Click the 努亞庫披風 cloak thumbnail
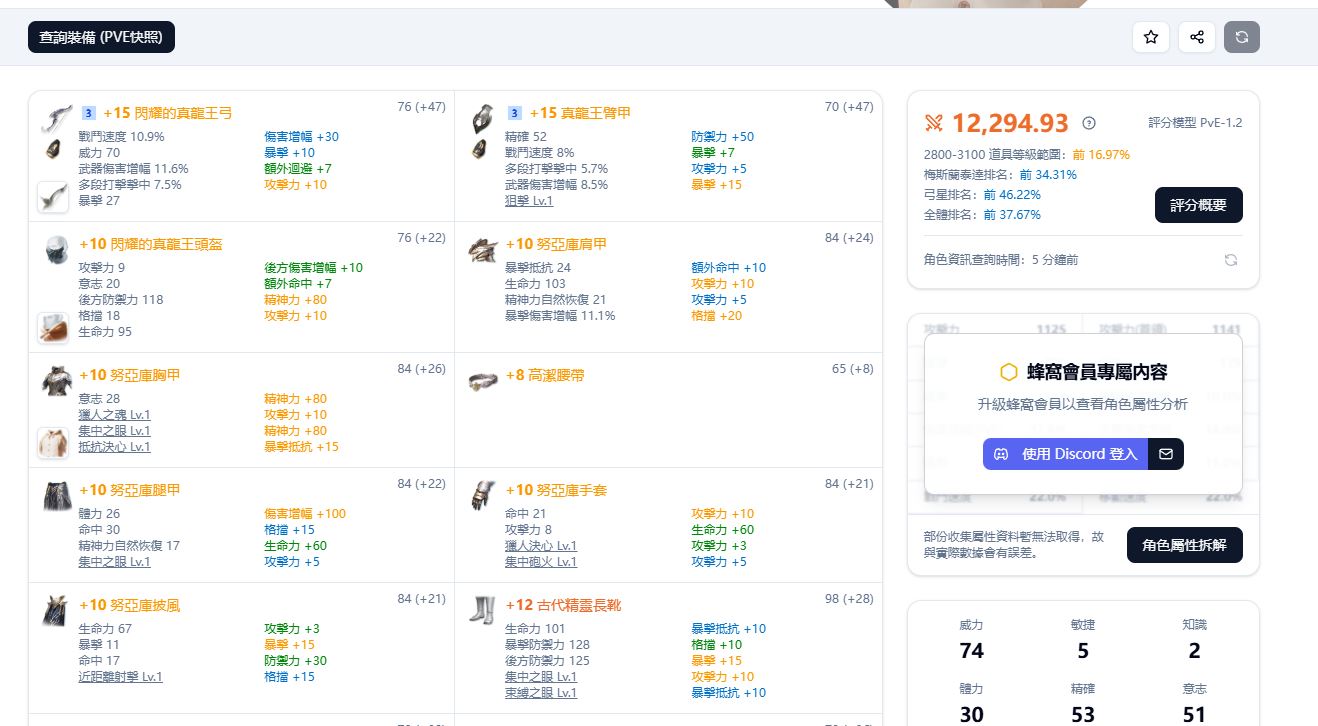The image size is (1318, 726). click(56, 610)
